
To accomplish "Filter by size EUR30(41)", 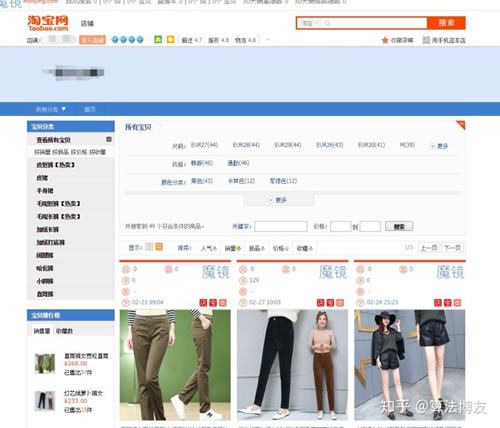I will point(371,145).
